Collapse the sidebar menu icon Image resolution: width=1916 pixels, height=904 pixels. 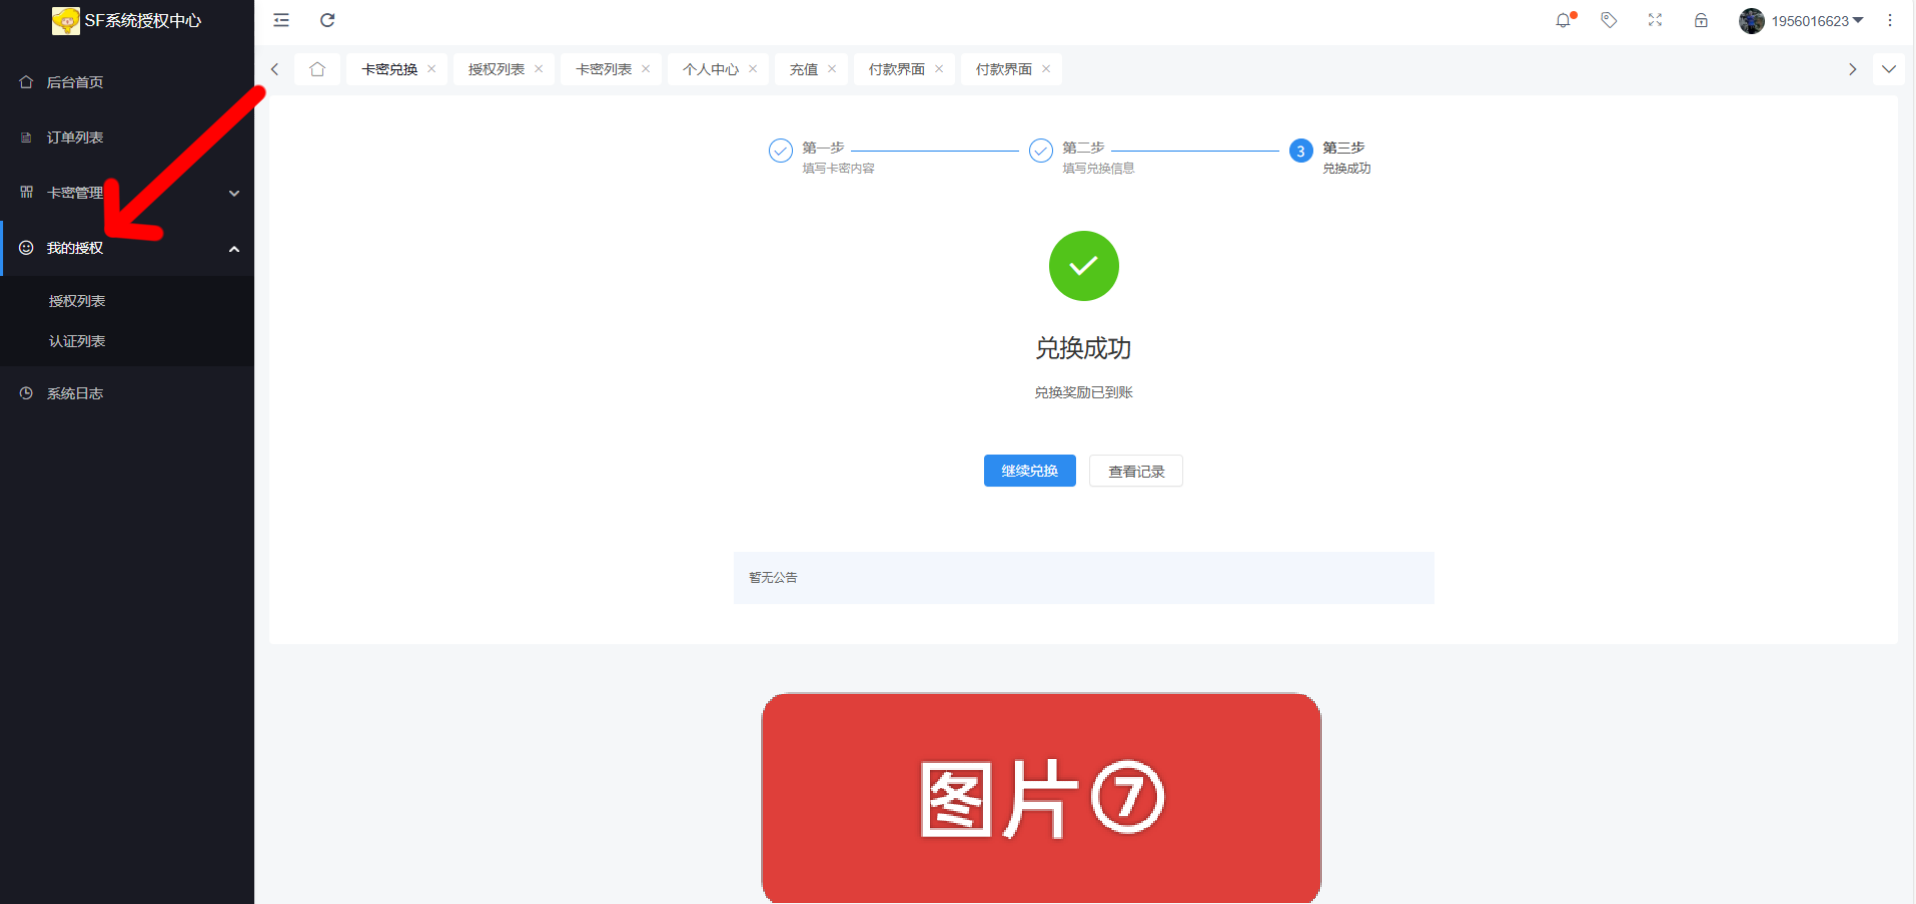281,20
